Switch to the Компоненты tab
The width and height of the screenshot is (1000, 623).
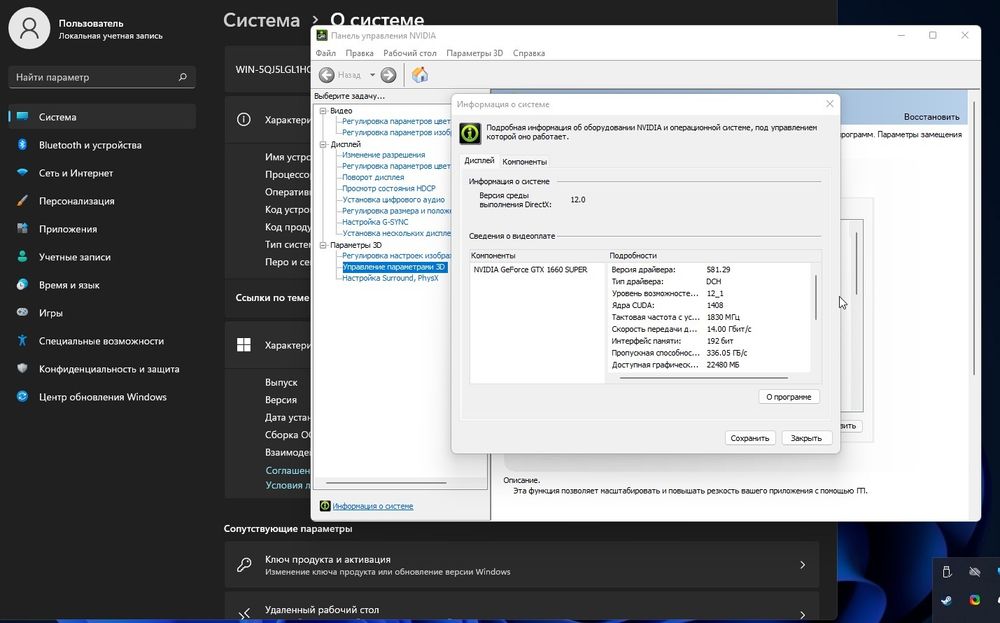pyautogui.click(x=524, y=161)
